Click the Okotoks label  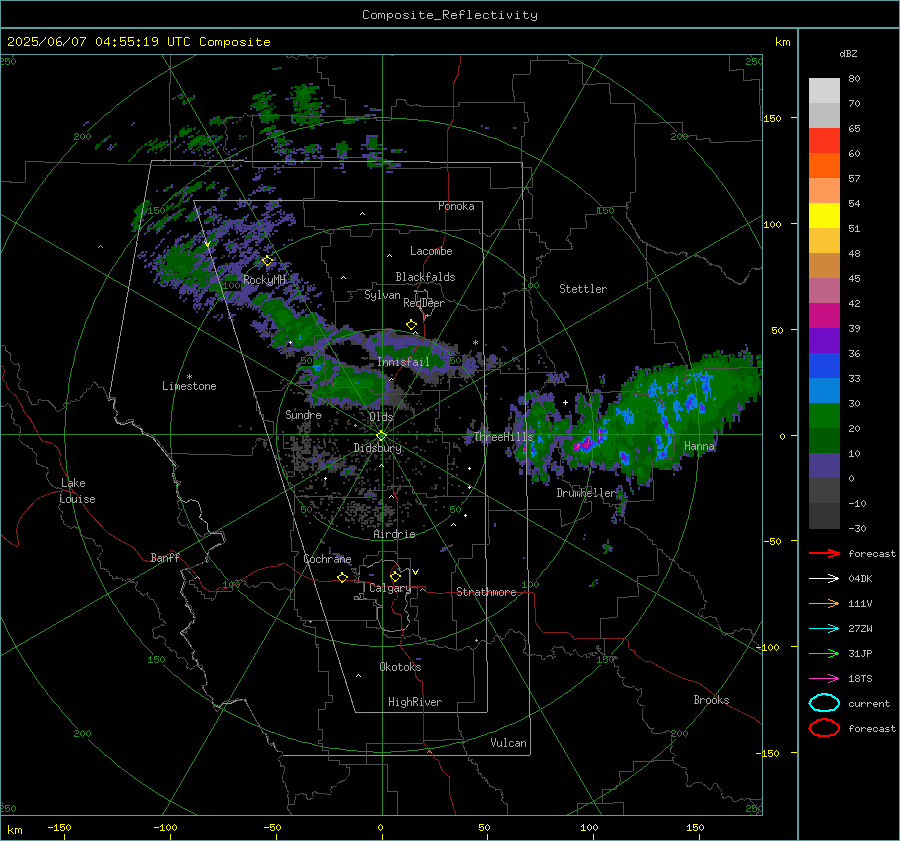(x=400, y=667)
